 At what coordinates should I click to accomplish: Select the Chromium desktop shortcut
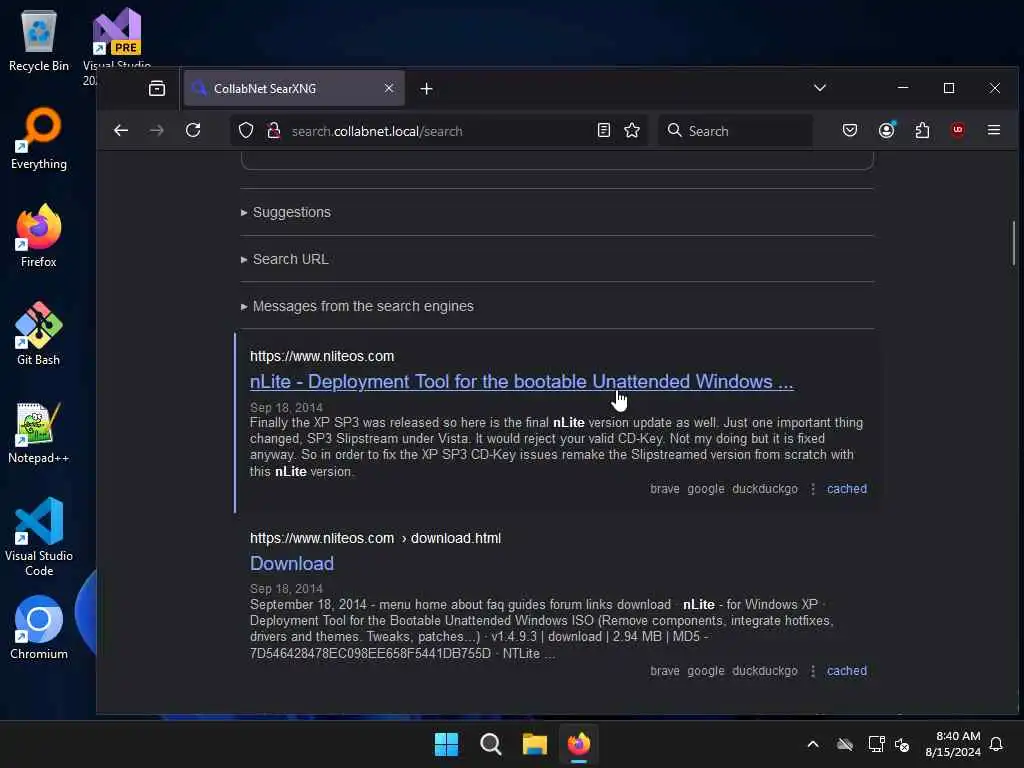(39, 628)
